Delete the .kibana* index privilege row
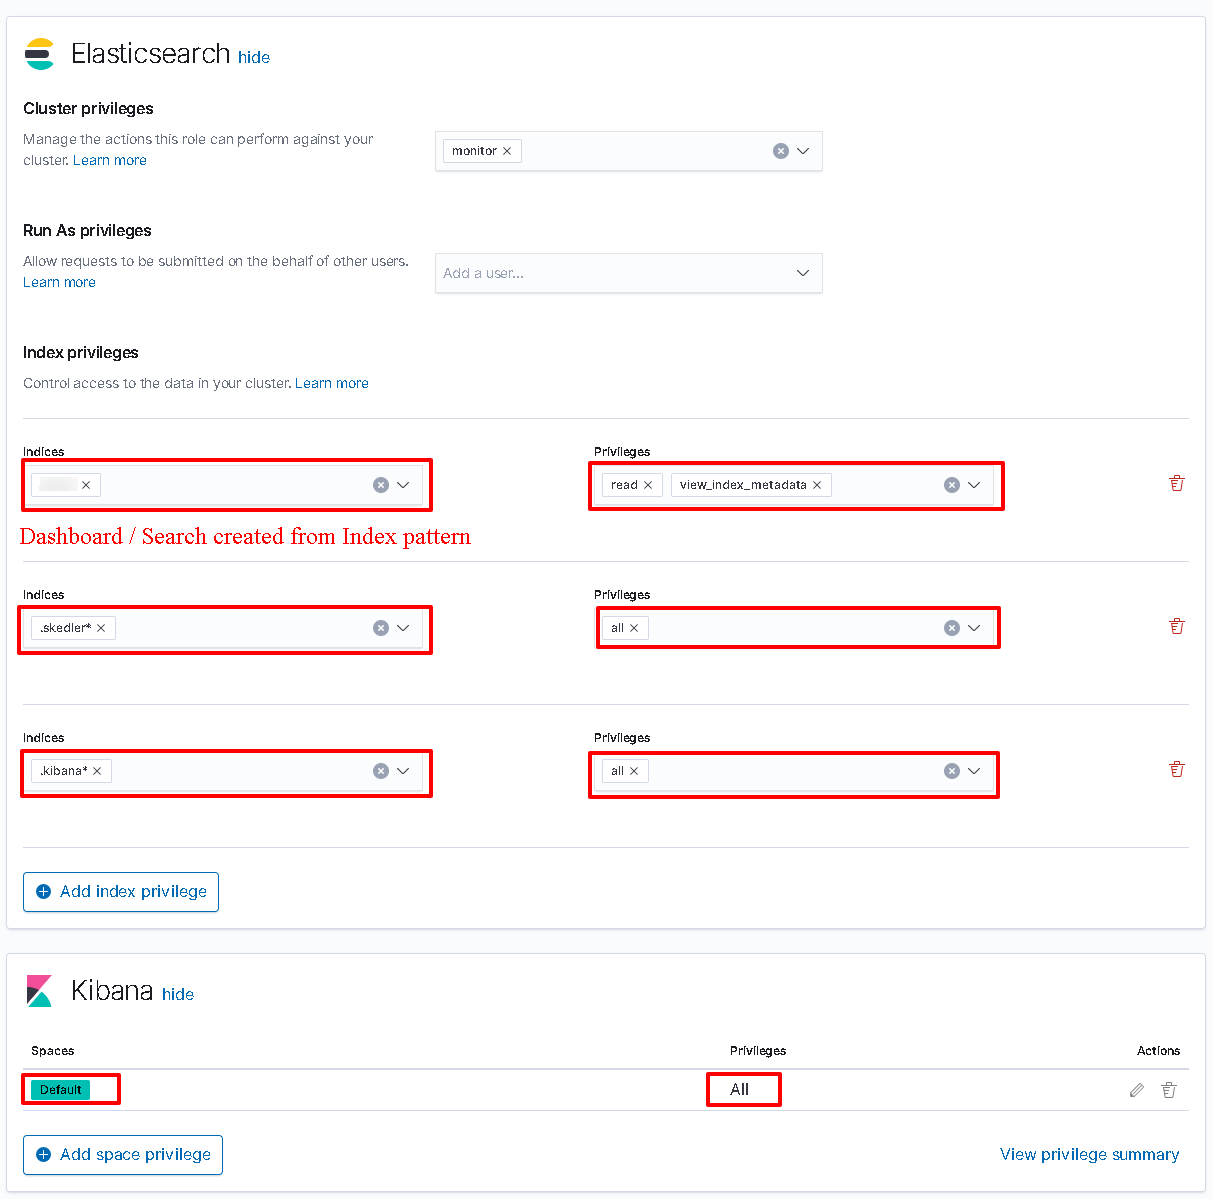This screenshot has width=1213, height=1199. pyautogui.click(x=1177, y=769)
